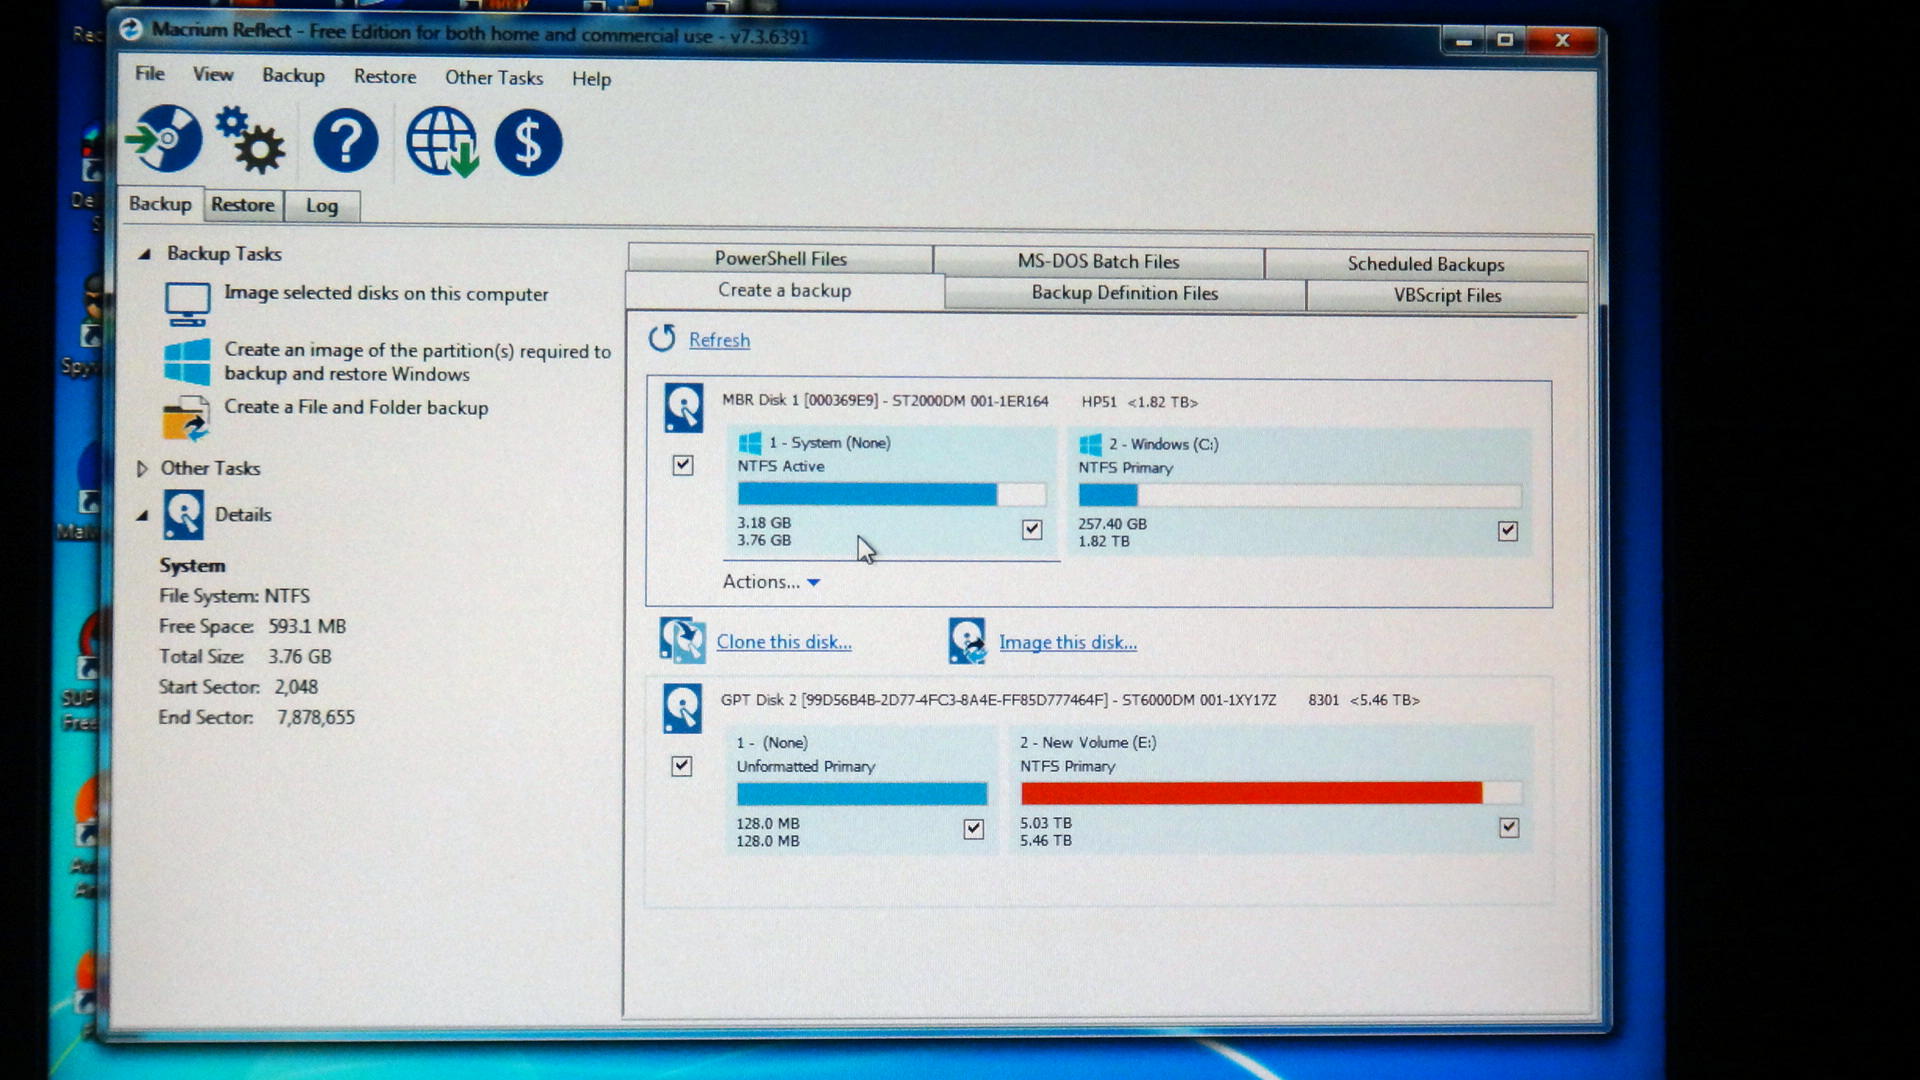Click the Unformatted Primary partition usage bar
This screenshot has height=1080, width=1920.
pos(862,794)
